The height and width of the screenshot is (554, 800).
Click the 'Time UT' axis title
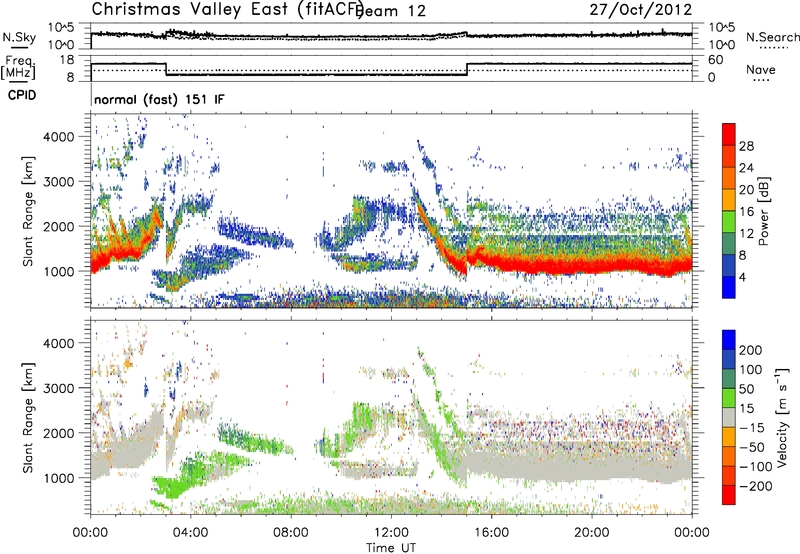pos(391,547)
